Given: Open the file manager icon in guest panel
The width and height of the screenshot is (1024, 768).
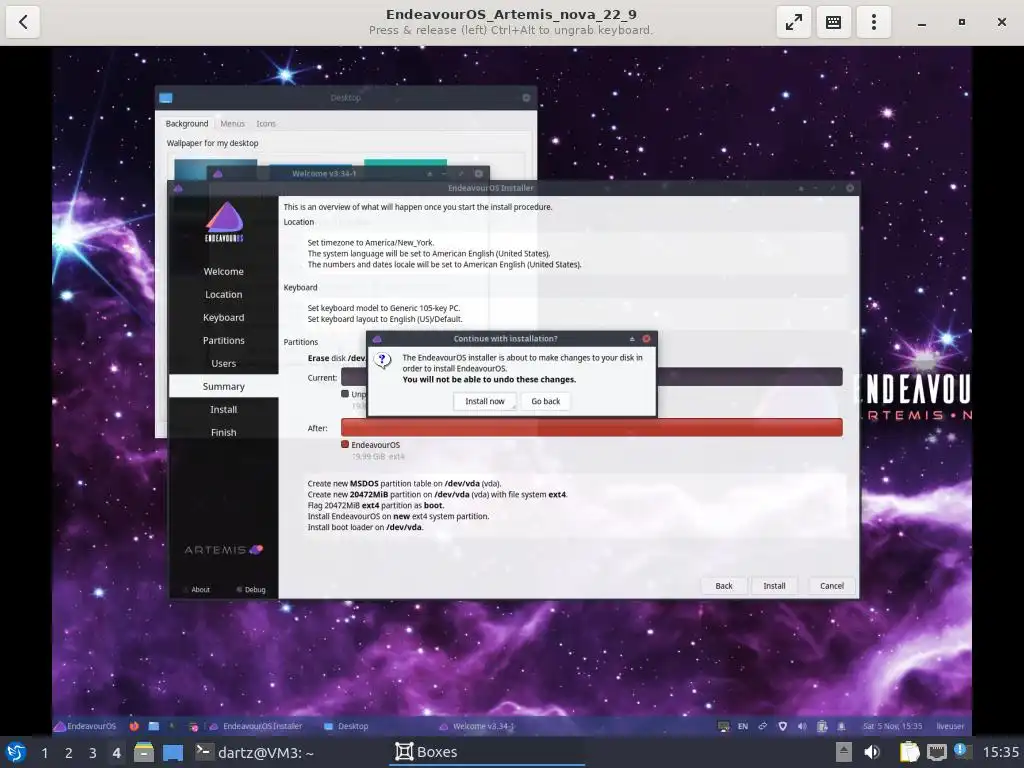Looking at the screenshot, I should point(154,726).
